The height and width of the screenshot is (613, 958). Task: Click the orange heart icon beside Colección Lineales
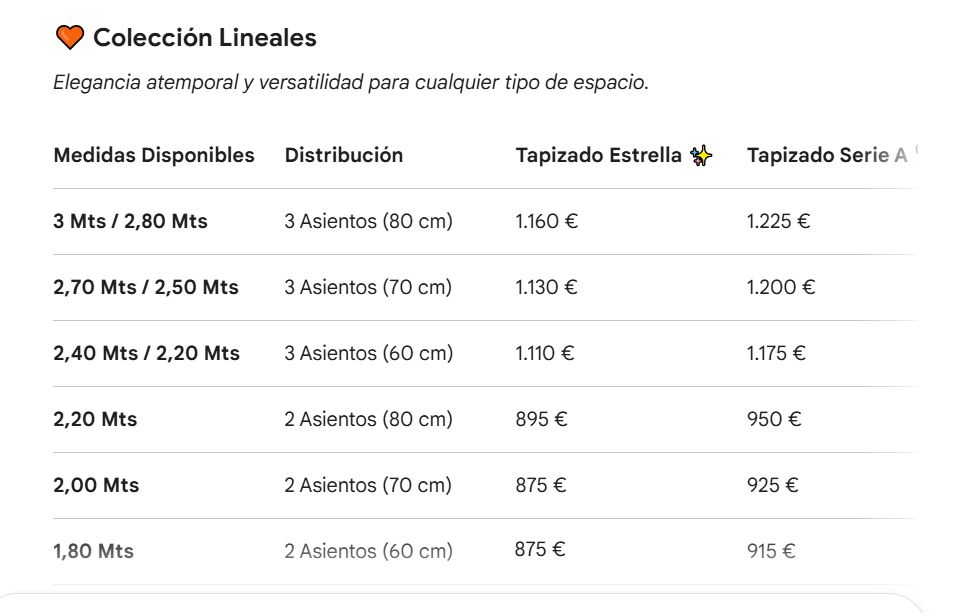tap(70, 38)
